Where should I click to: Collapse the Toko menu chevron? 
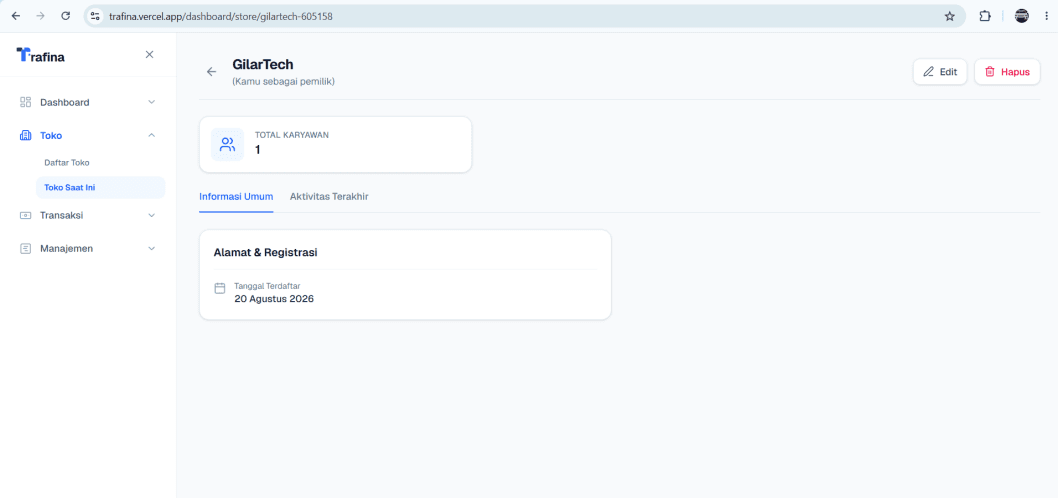tap(151, 135)
